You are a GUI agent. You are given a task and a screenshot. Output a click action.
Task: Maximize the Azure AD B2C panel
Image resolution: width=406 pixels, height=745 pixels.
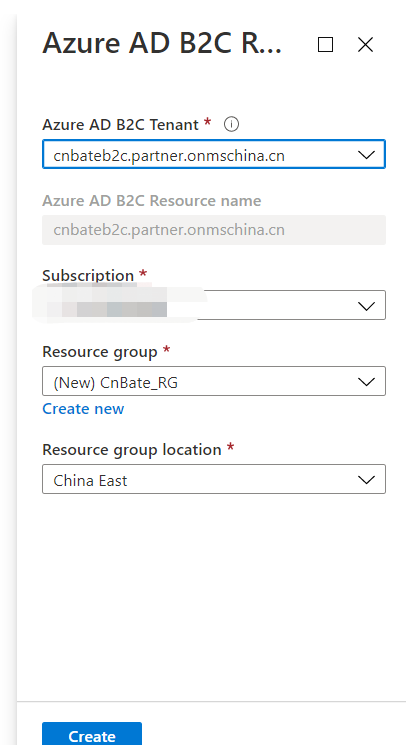pyautogui.click(x=325, y=45)
